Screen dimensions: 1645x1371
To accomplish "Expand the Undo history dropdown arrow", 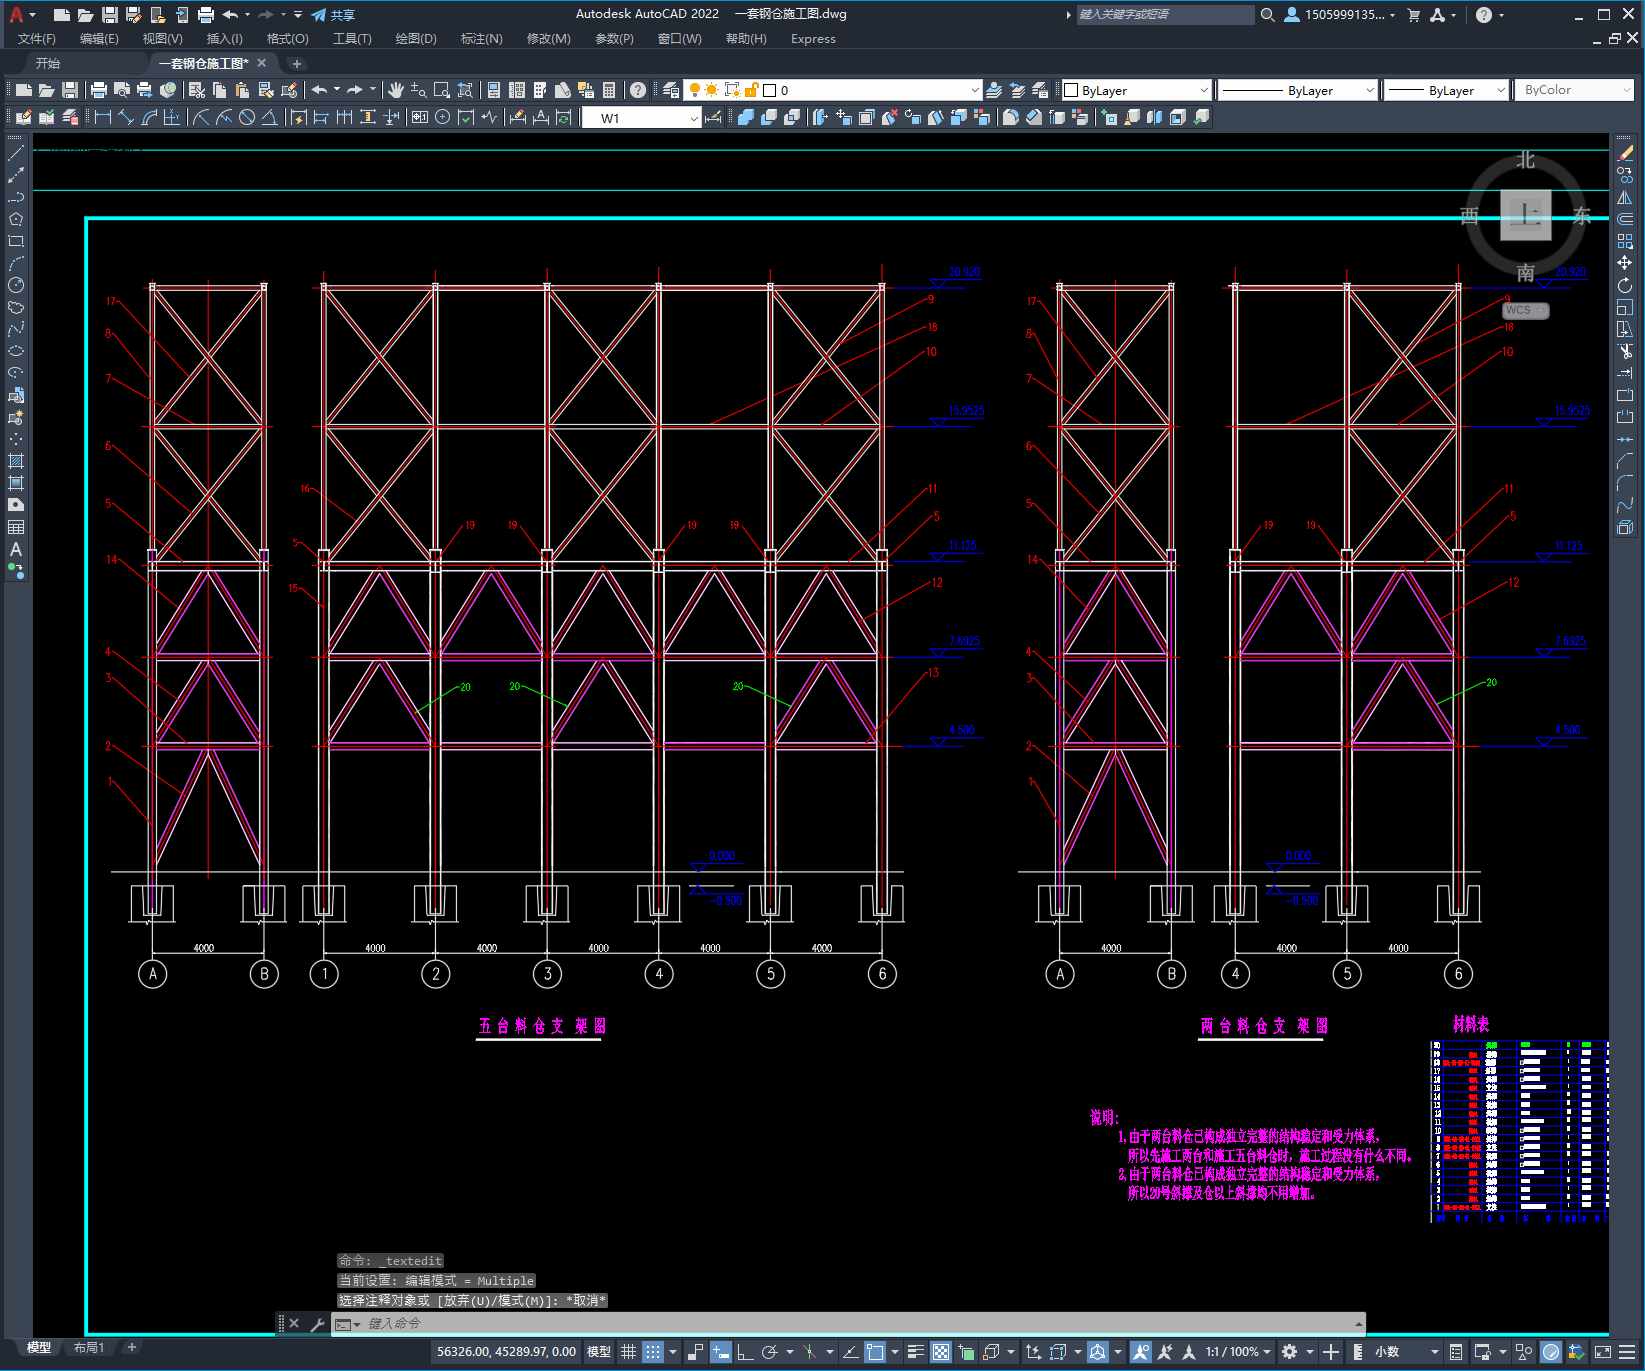I will coord(337,90).
